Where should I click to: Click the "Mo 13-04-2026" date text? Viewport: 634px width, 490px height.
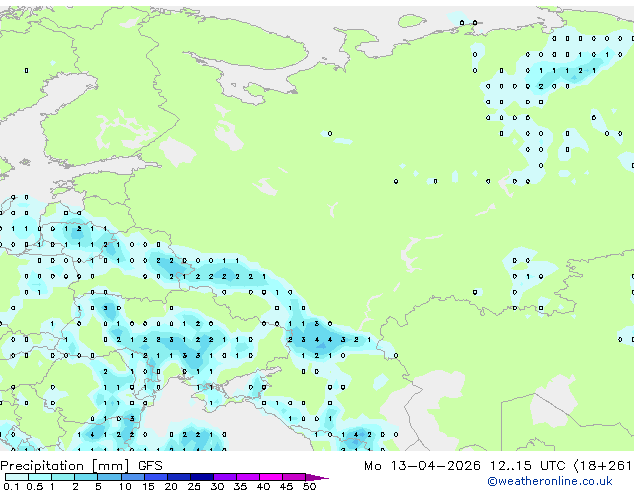point(422,466)
